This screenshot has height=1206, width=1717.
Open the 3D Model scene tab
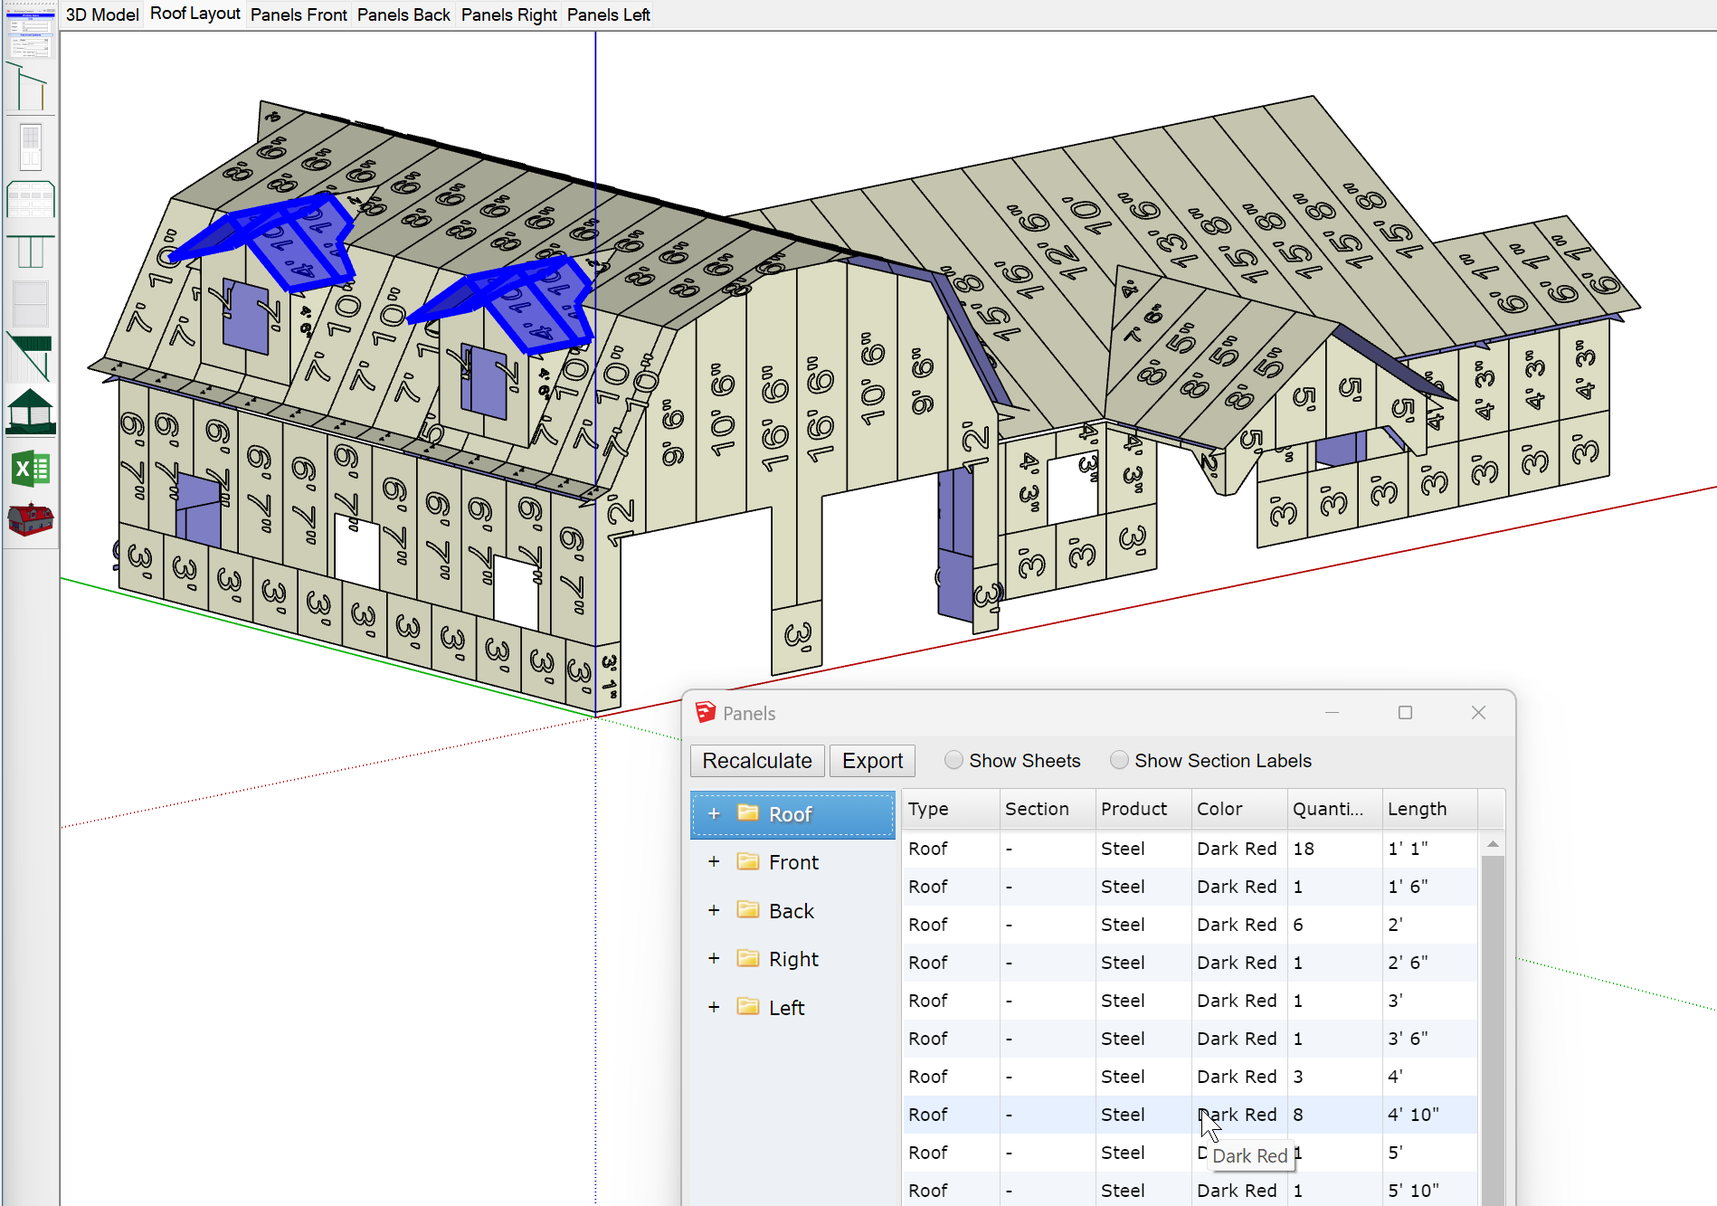[x=102, y=15]
